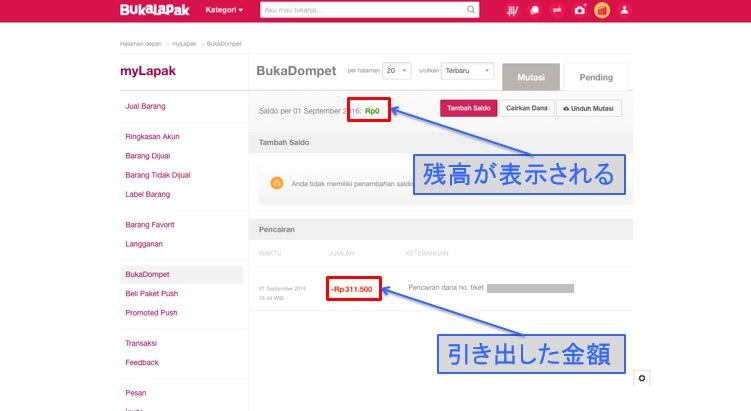Open Promoted Push in sidebar
The height and width of the screenshot is (411, 751).
tap(151, 313)
